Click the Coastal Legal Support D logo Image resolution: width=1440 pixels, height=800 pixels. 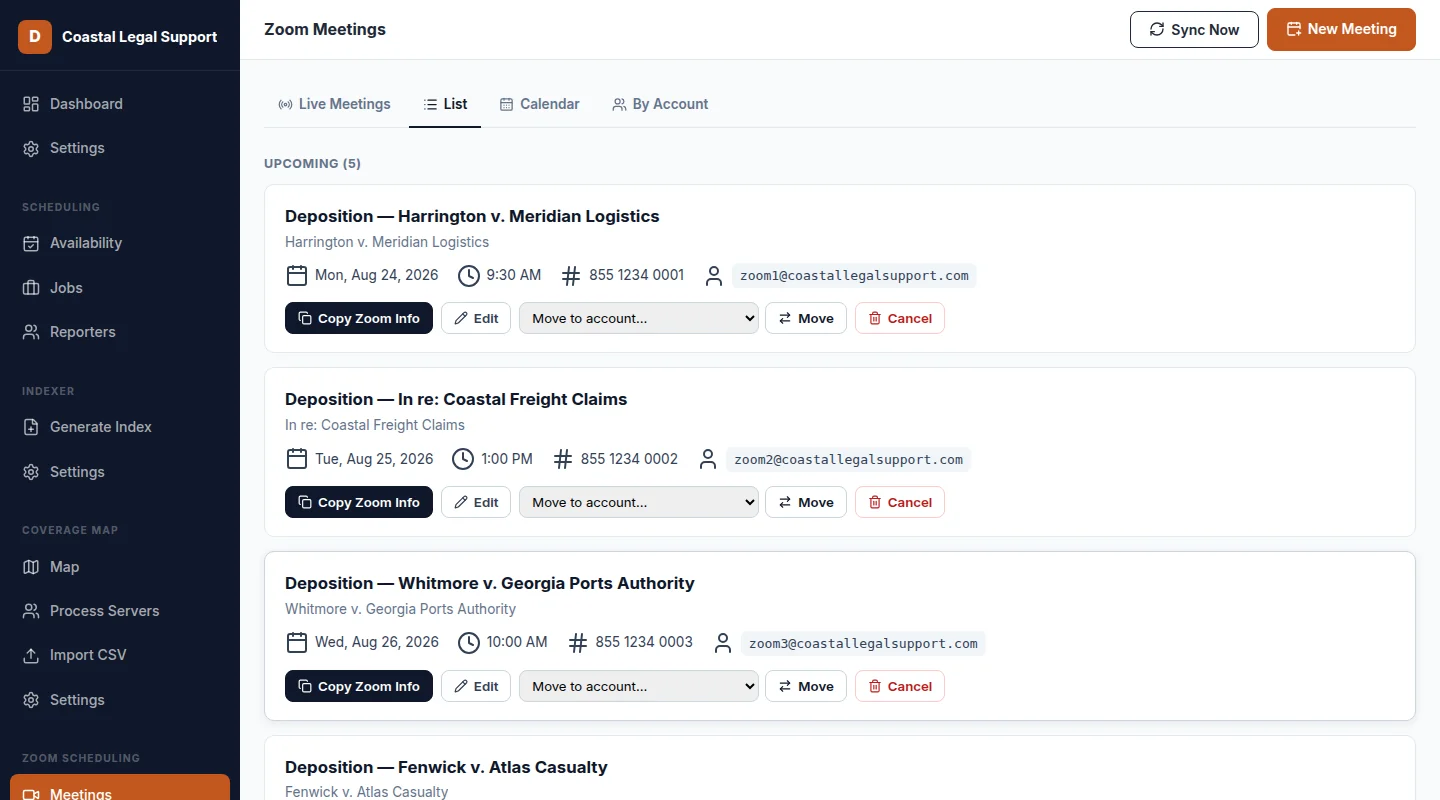(x=35, y=37)
